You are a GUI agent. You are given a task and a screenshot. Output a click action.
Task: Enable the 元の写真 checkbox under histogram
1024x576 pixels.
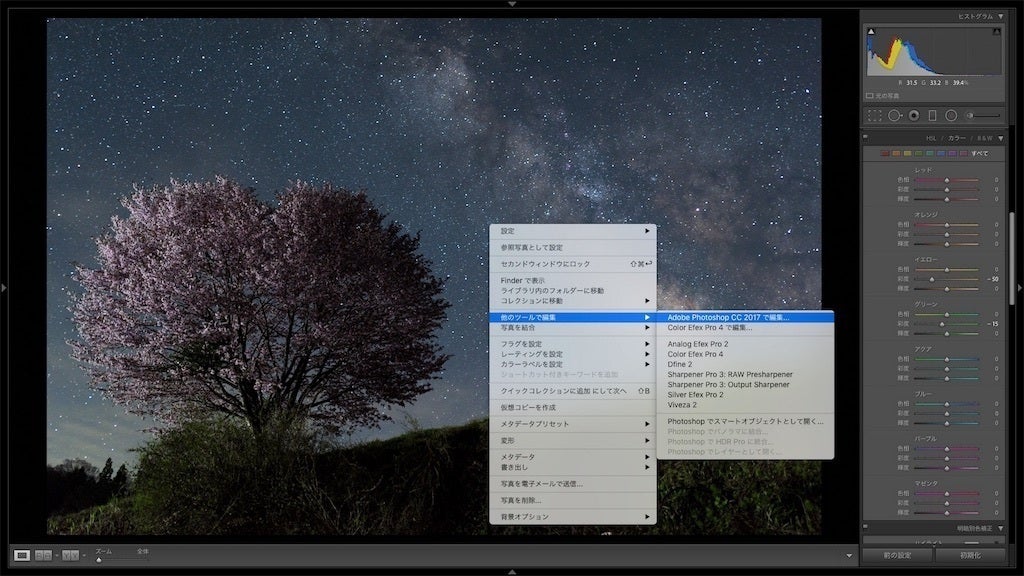(870, 96)
